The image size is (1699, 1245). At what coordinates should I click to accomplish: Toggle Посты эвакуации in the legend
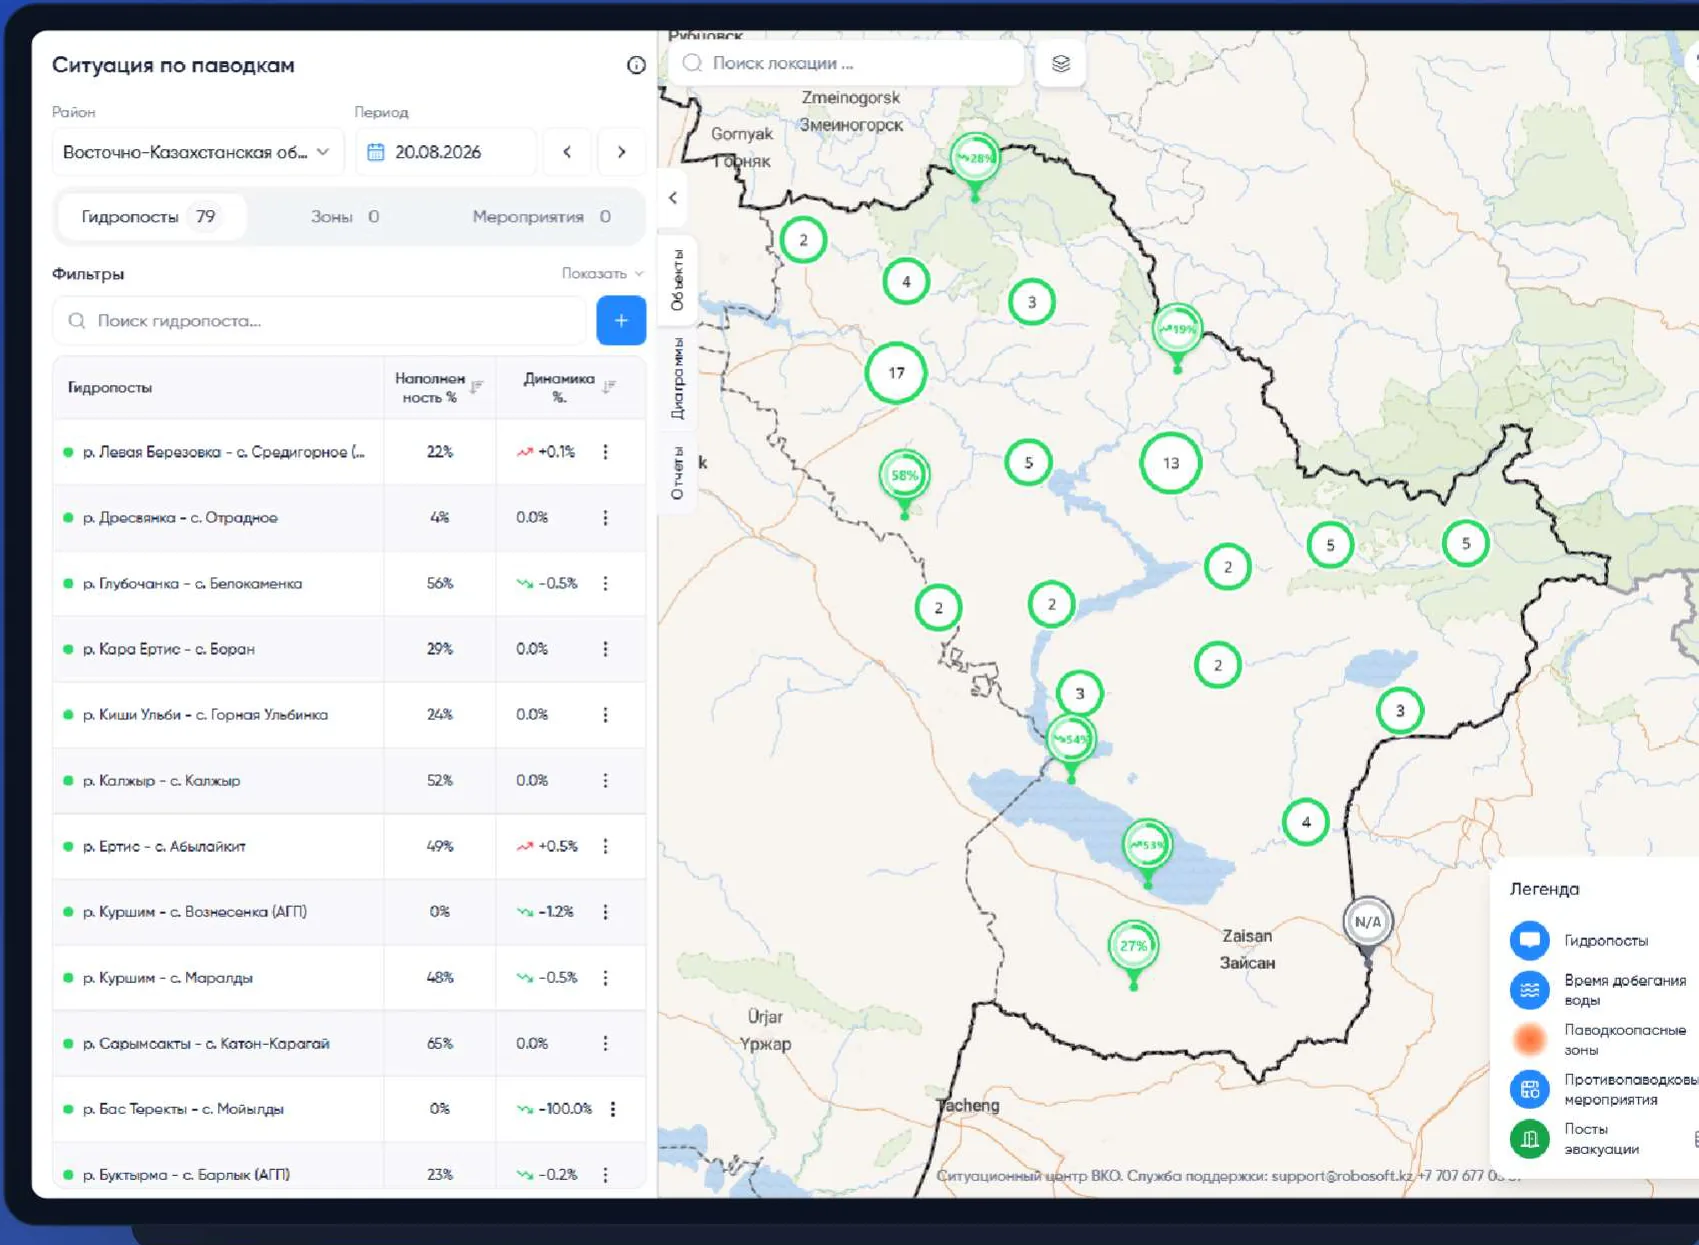1529,1139
